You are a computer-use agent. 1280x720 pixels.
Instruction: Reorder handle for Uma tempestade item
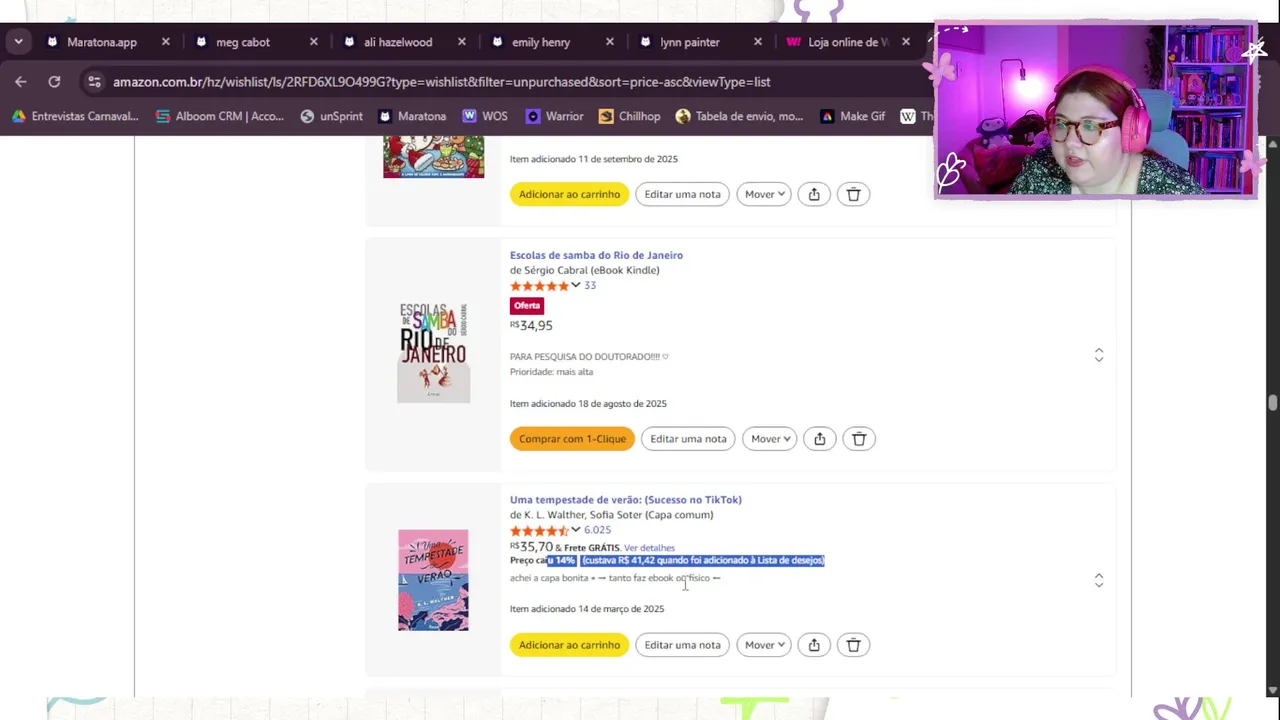click(1099, 580)
